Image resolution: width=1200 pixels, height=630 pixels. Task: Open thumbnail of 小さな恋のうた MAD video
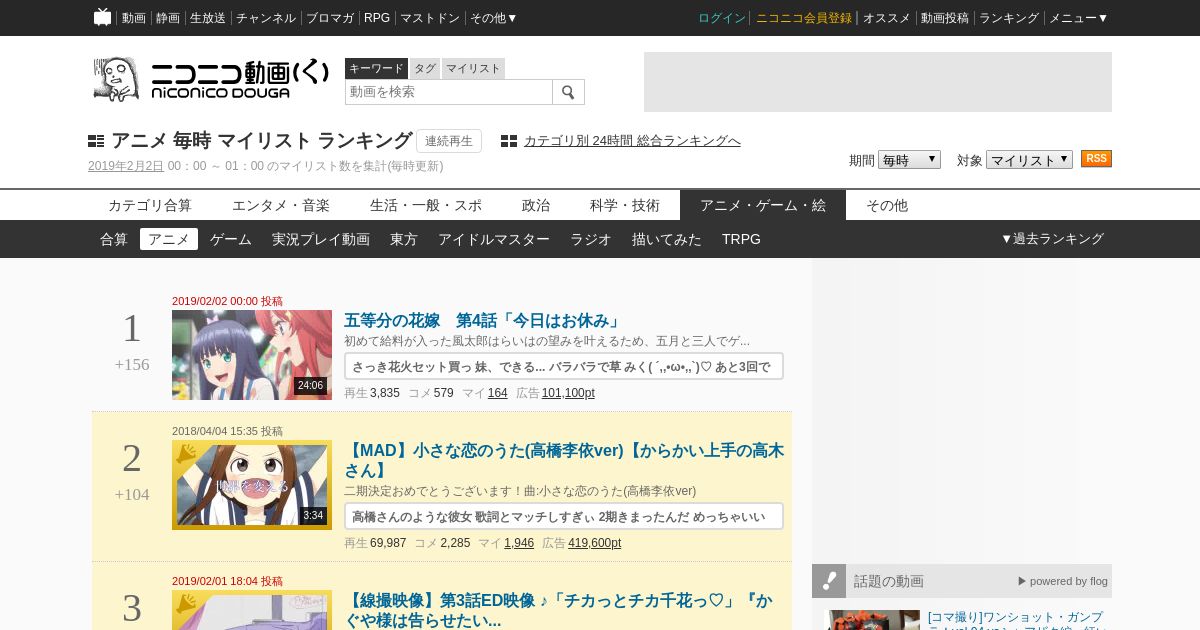(252, 485)
